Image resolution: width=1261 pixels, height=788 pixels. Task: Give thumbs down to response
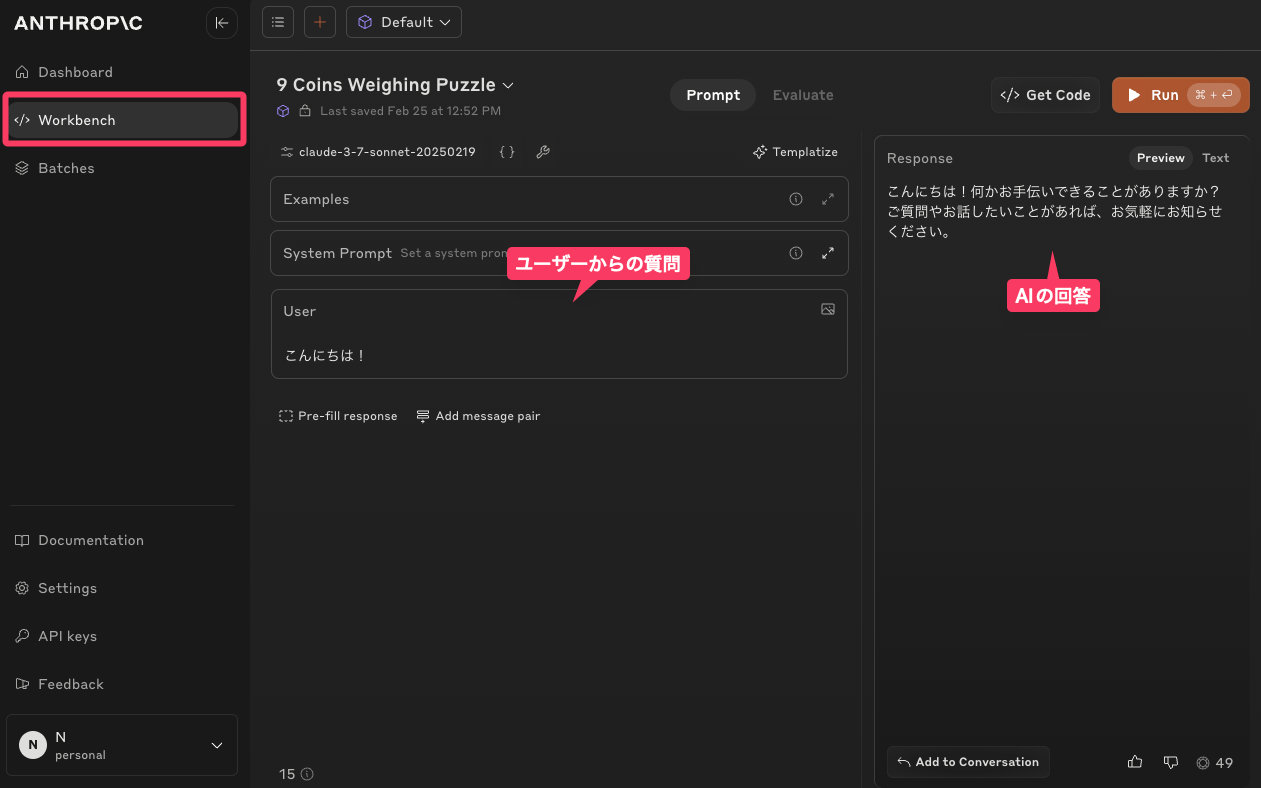1170,762
